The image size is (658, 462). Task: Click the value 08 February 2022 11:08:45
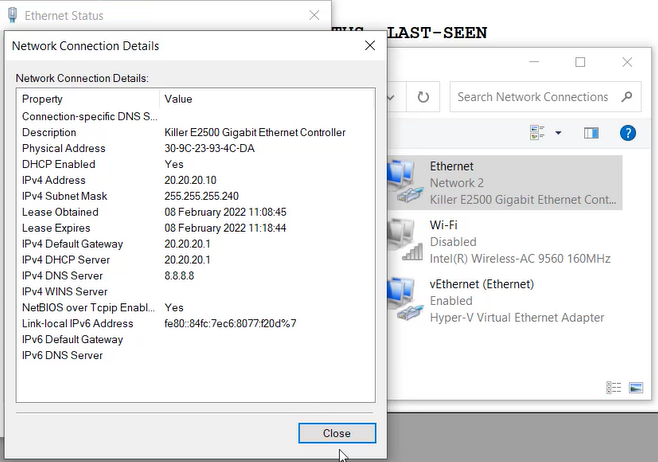(225, 212)
